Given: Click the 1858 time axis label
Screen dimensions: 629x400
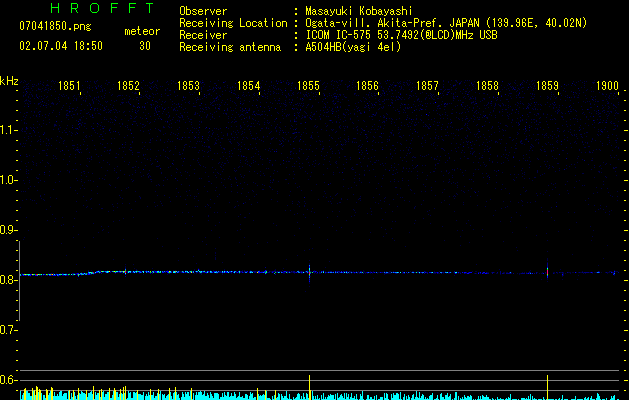Looking at the screenshot, I should point(487,86).
